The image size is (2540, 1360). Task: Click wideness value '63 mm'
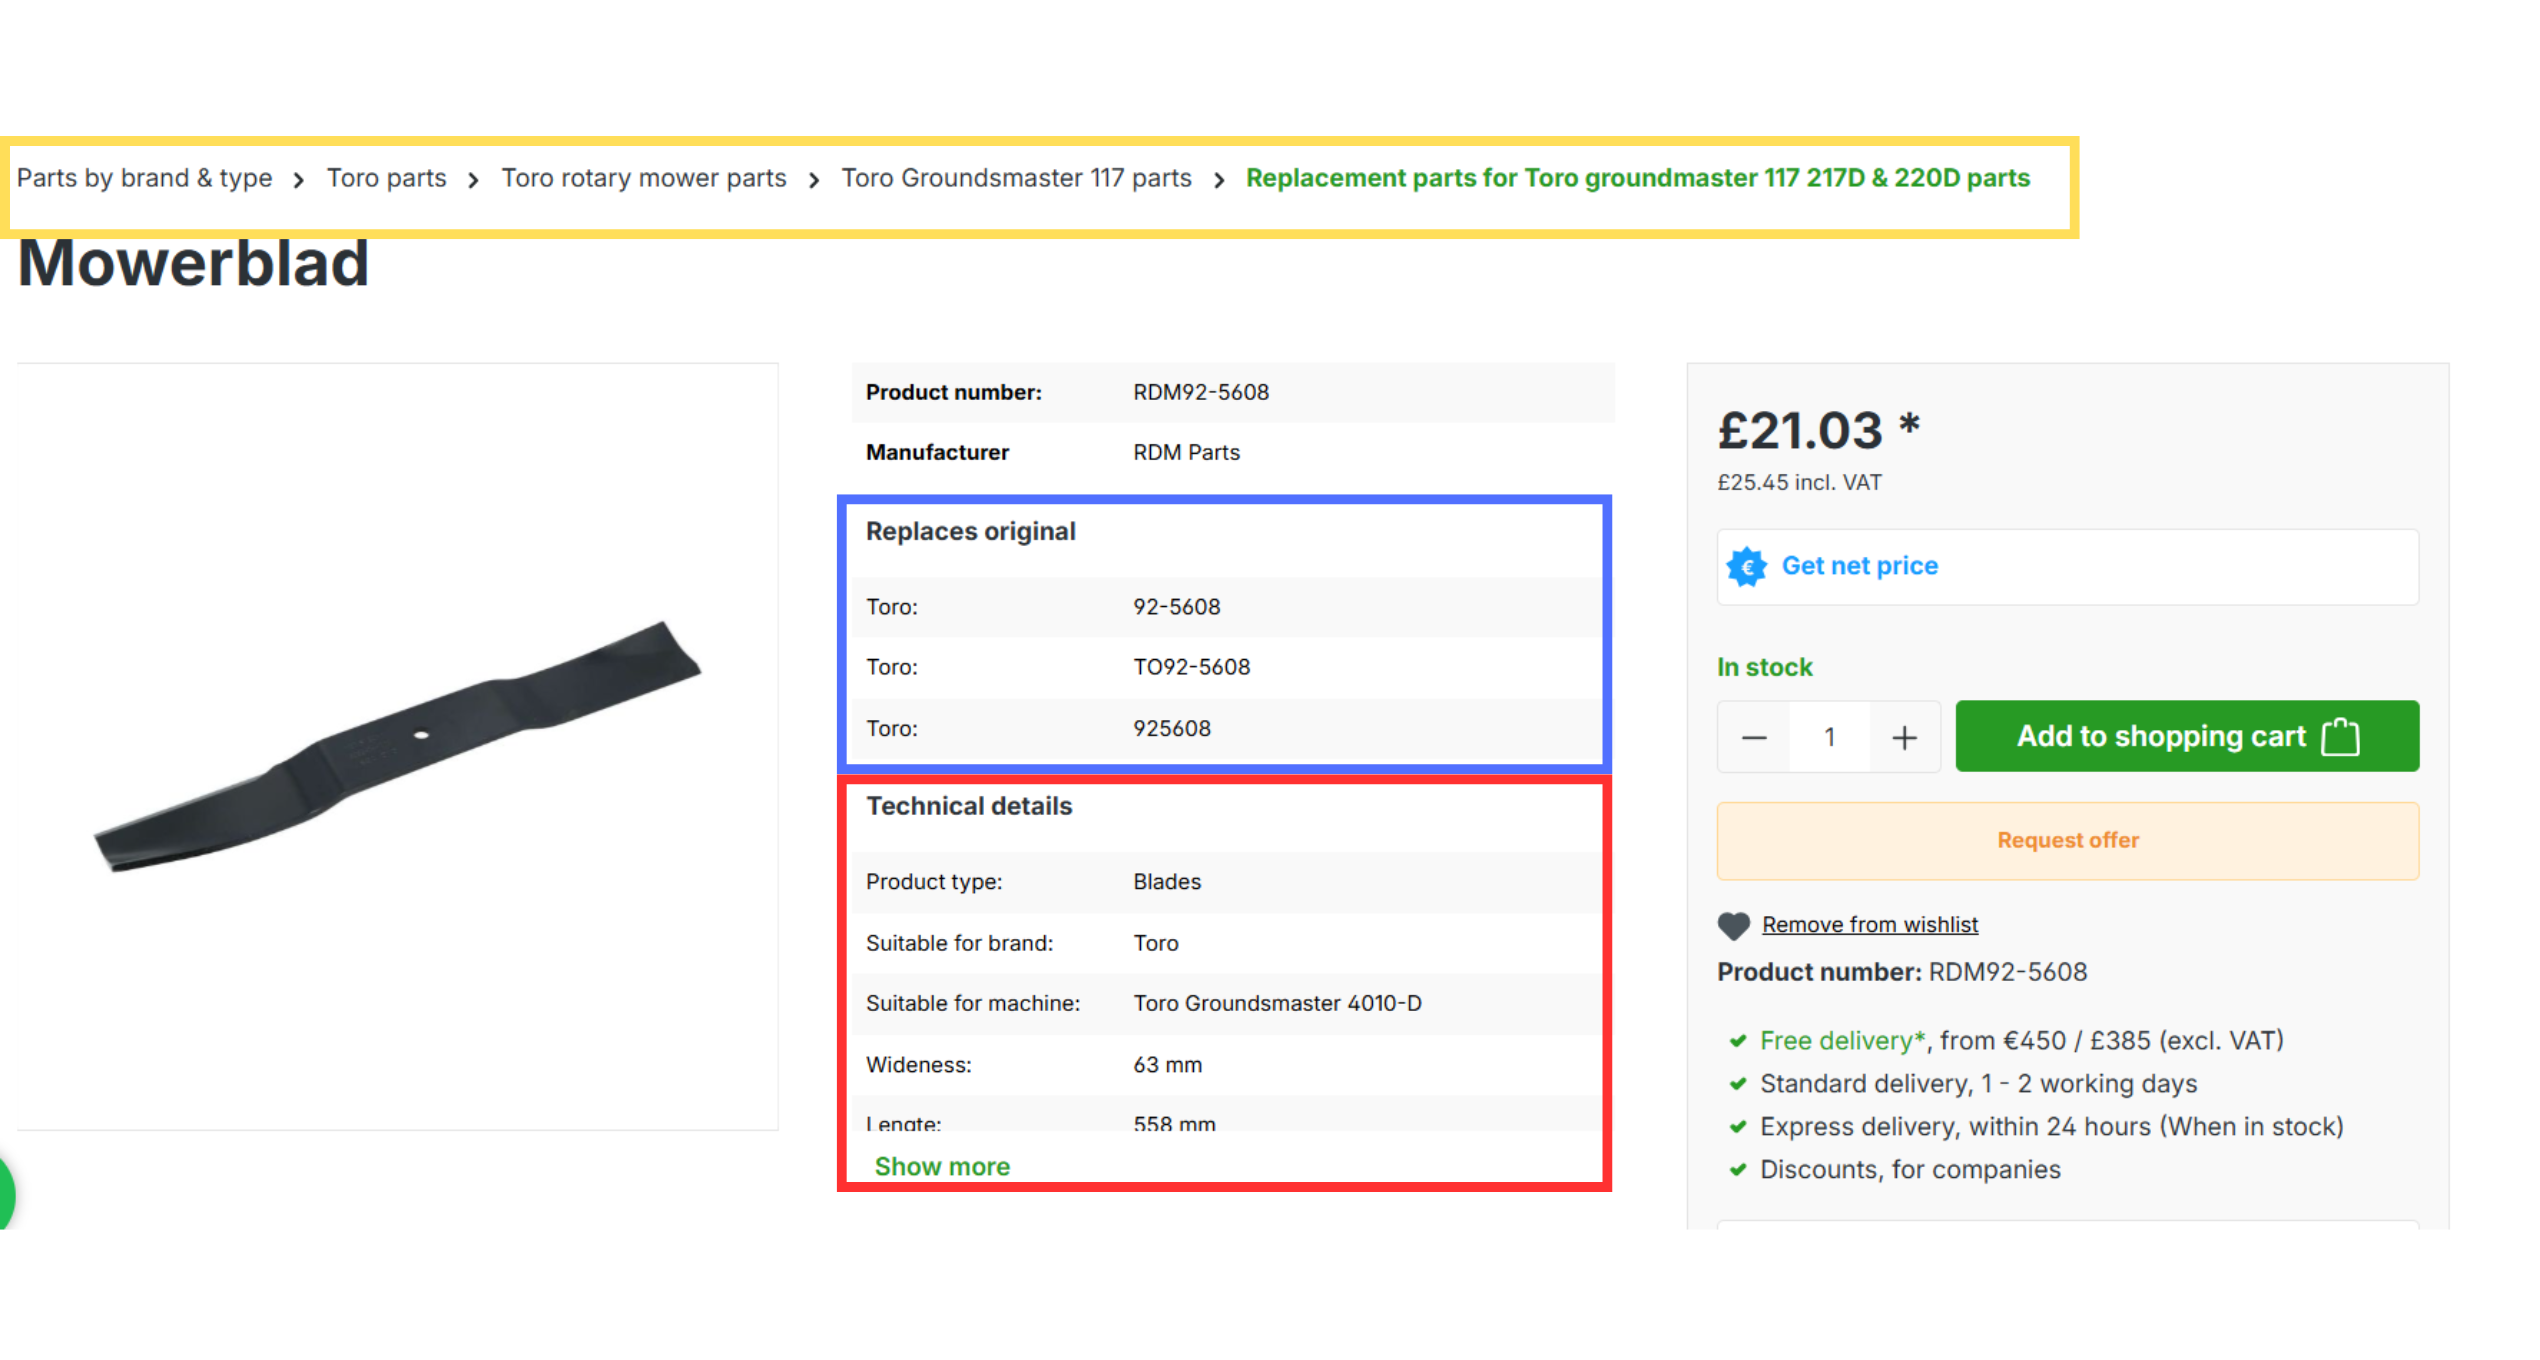1167,1065
